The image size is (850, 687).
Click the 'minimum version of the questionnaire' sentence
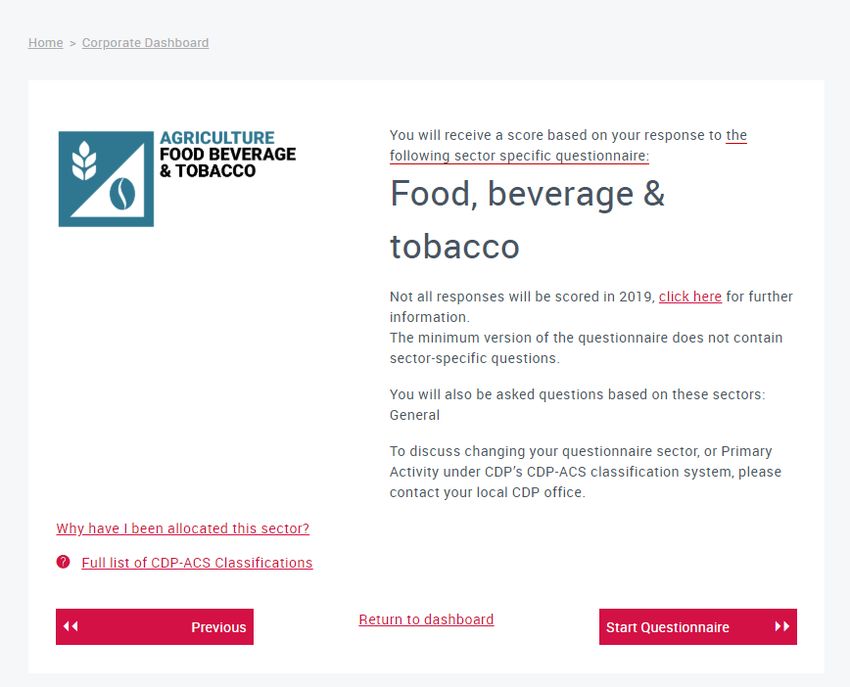tap(586, 348)
